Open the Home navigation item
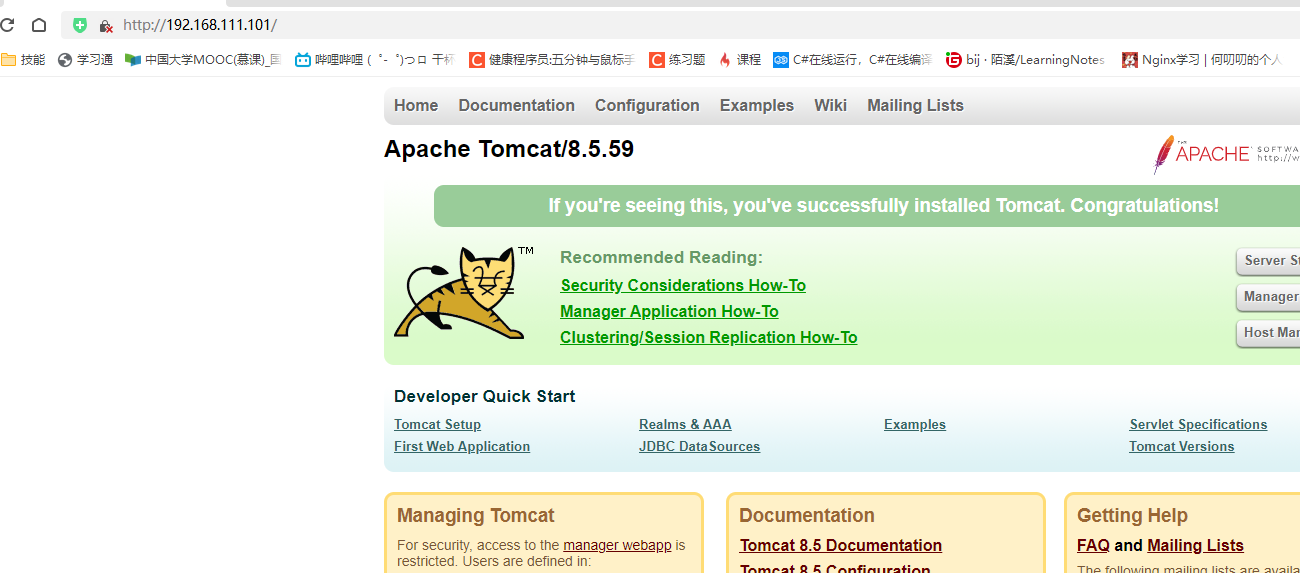 416,105
